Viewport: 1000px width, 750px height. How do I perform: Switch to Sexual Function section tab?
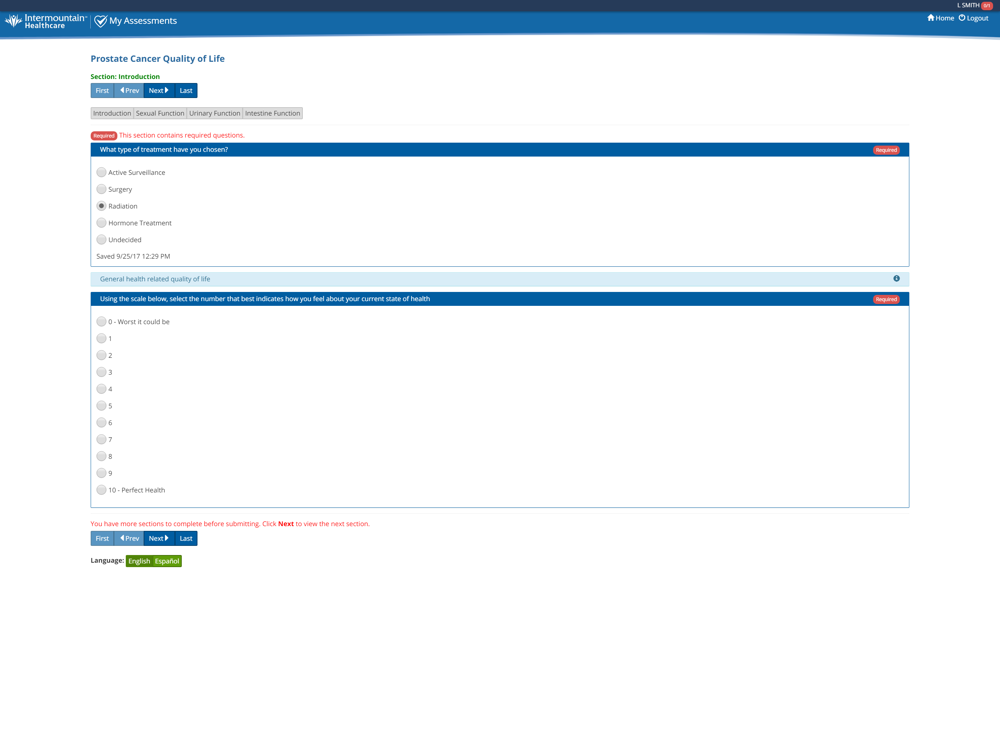tap(159, 114)
